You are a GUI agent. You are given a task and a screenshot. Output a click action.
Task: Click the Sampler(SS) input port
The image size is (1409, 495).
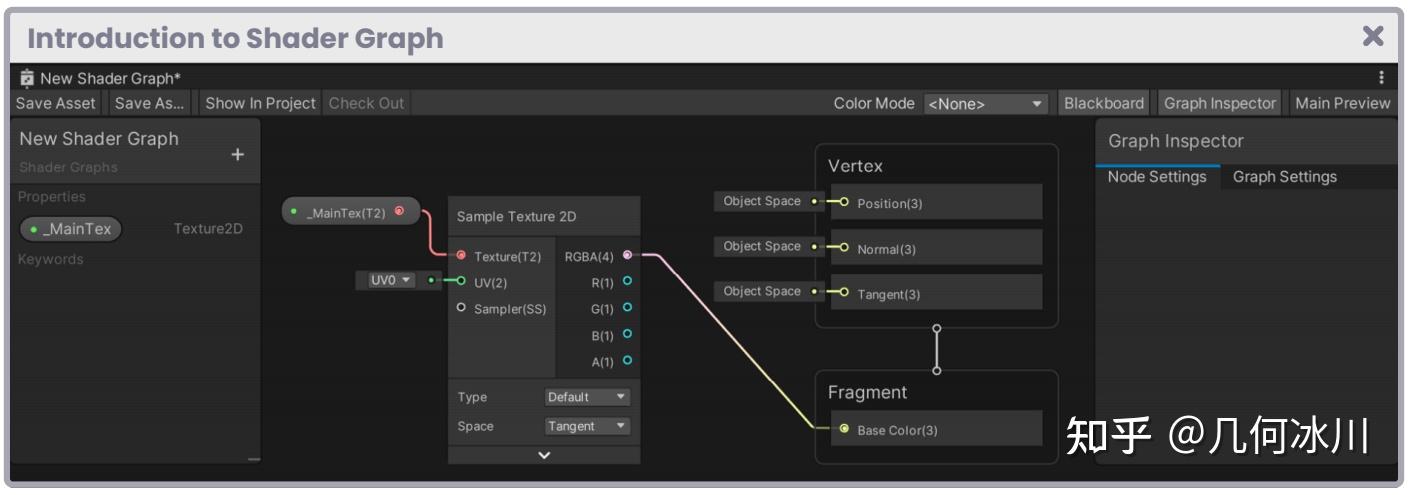461,308
